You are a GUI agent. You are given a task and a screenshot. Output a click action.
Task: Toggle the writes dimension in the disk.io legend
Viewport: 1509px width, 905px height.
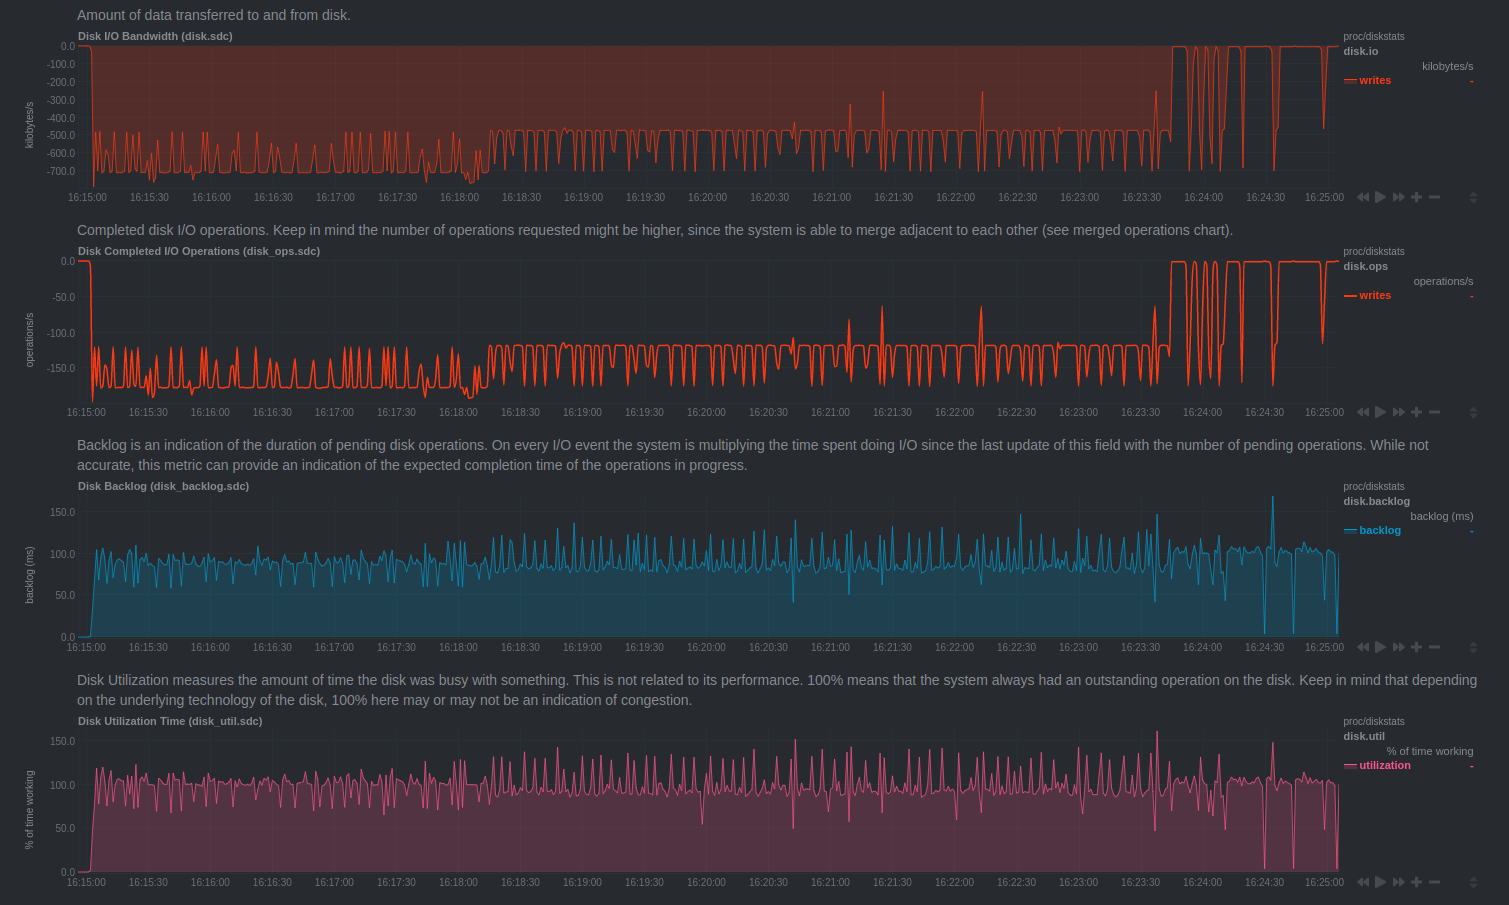click(1374, 80)
